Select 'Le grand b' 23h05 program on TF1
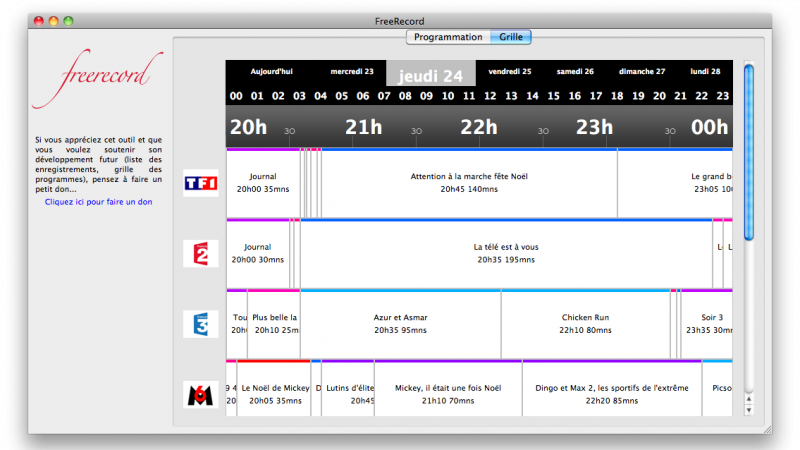The width and height of the screenshot is (800, 450). click(x=675, y=183)
